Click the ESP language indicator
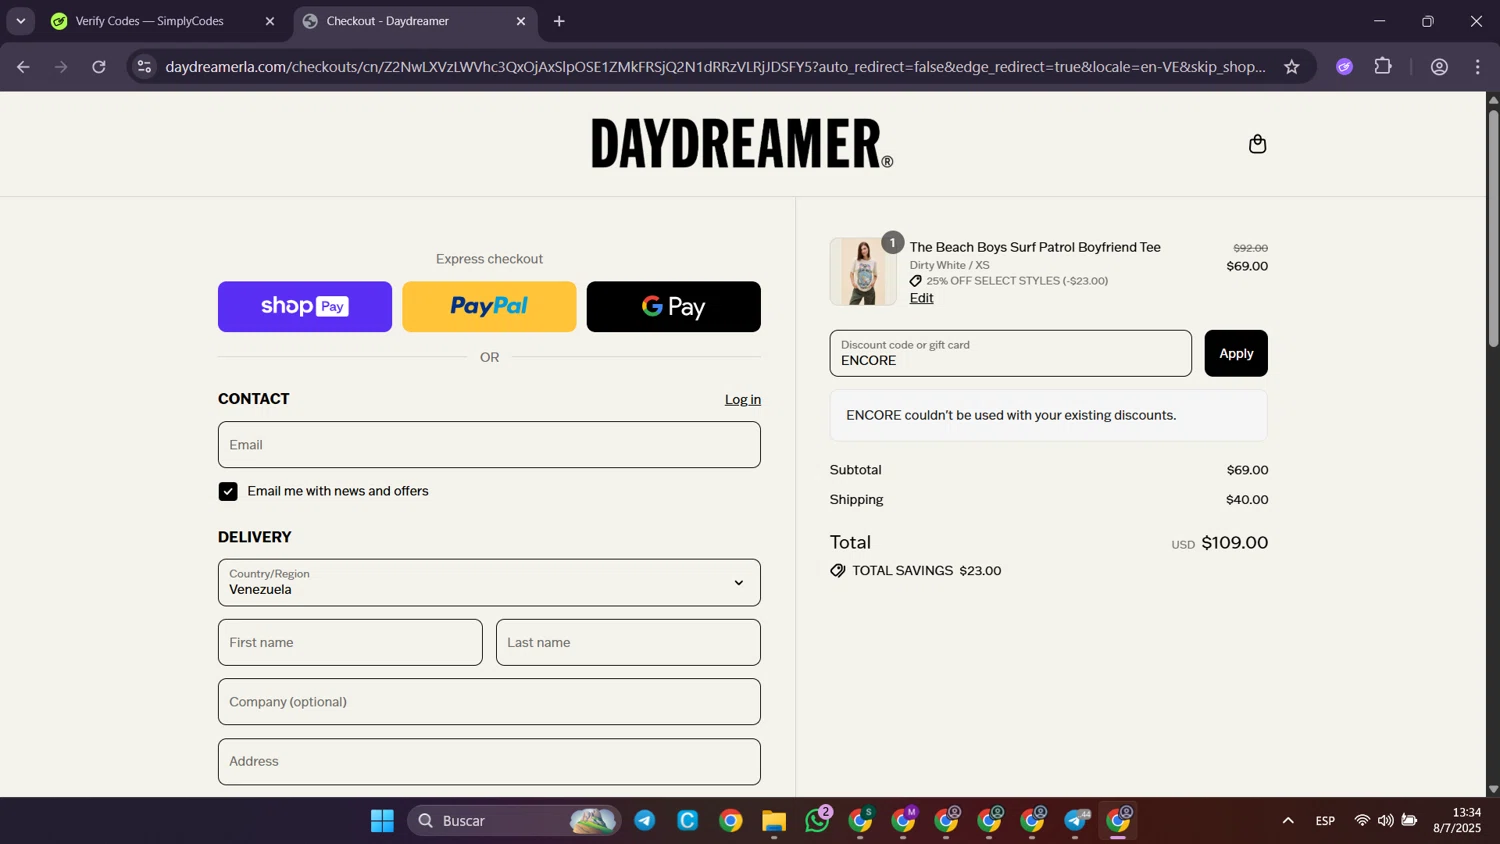Viewport: 1500px width, 844px height. pos(1325,821)
